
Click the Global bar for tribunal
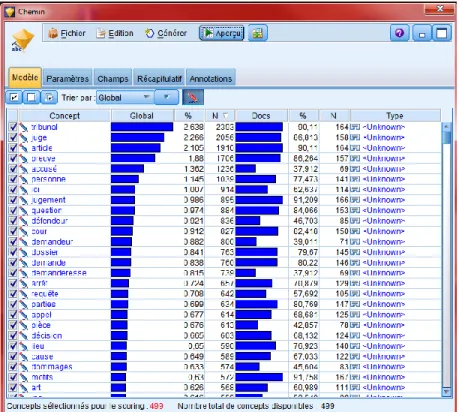(142, 127)
